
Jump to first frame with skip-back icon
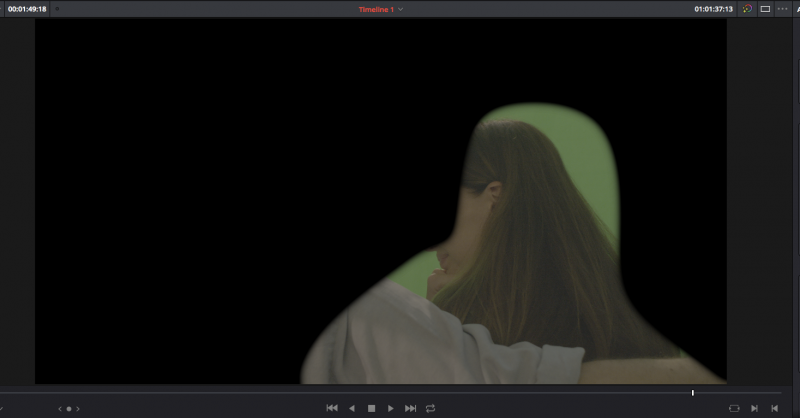tap(332, 408)
